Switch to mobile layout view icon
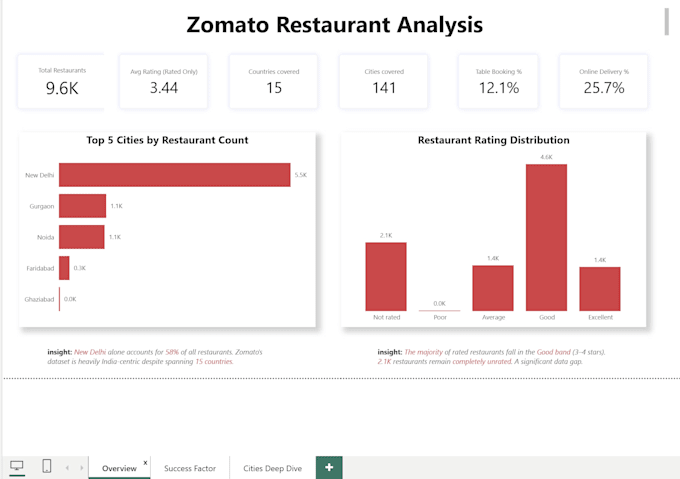Viewport: 680px width, 479px height. (47, 466)
